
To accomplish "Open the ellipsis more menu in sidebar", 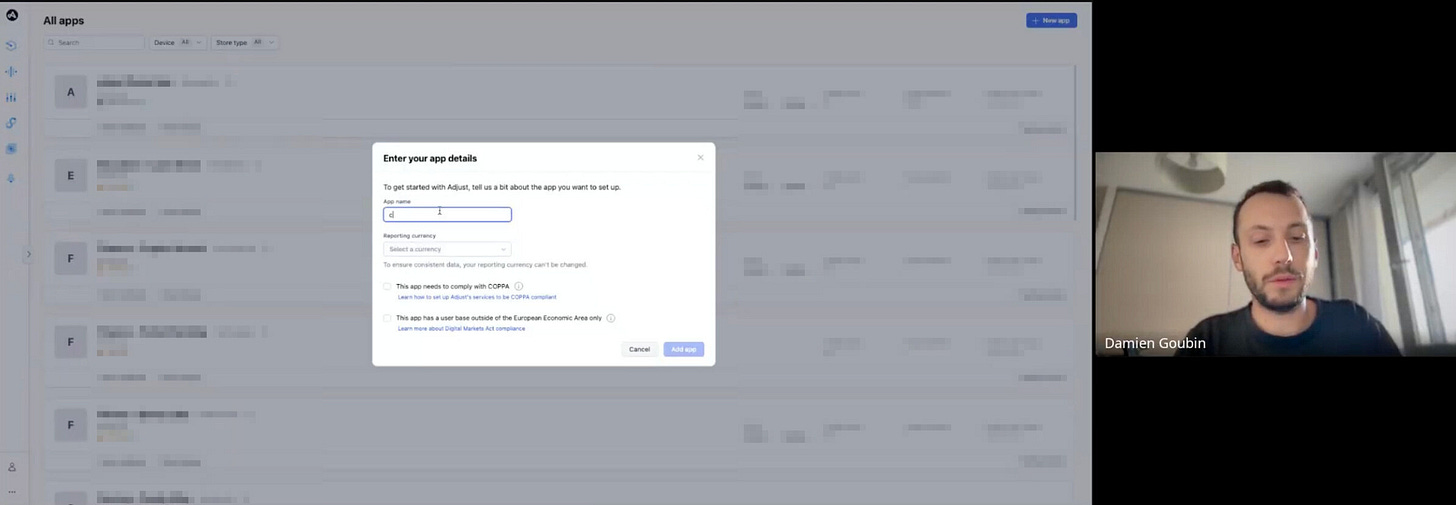I will 12,491.
